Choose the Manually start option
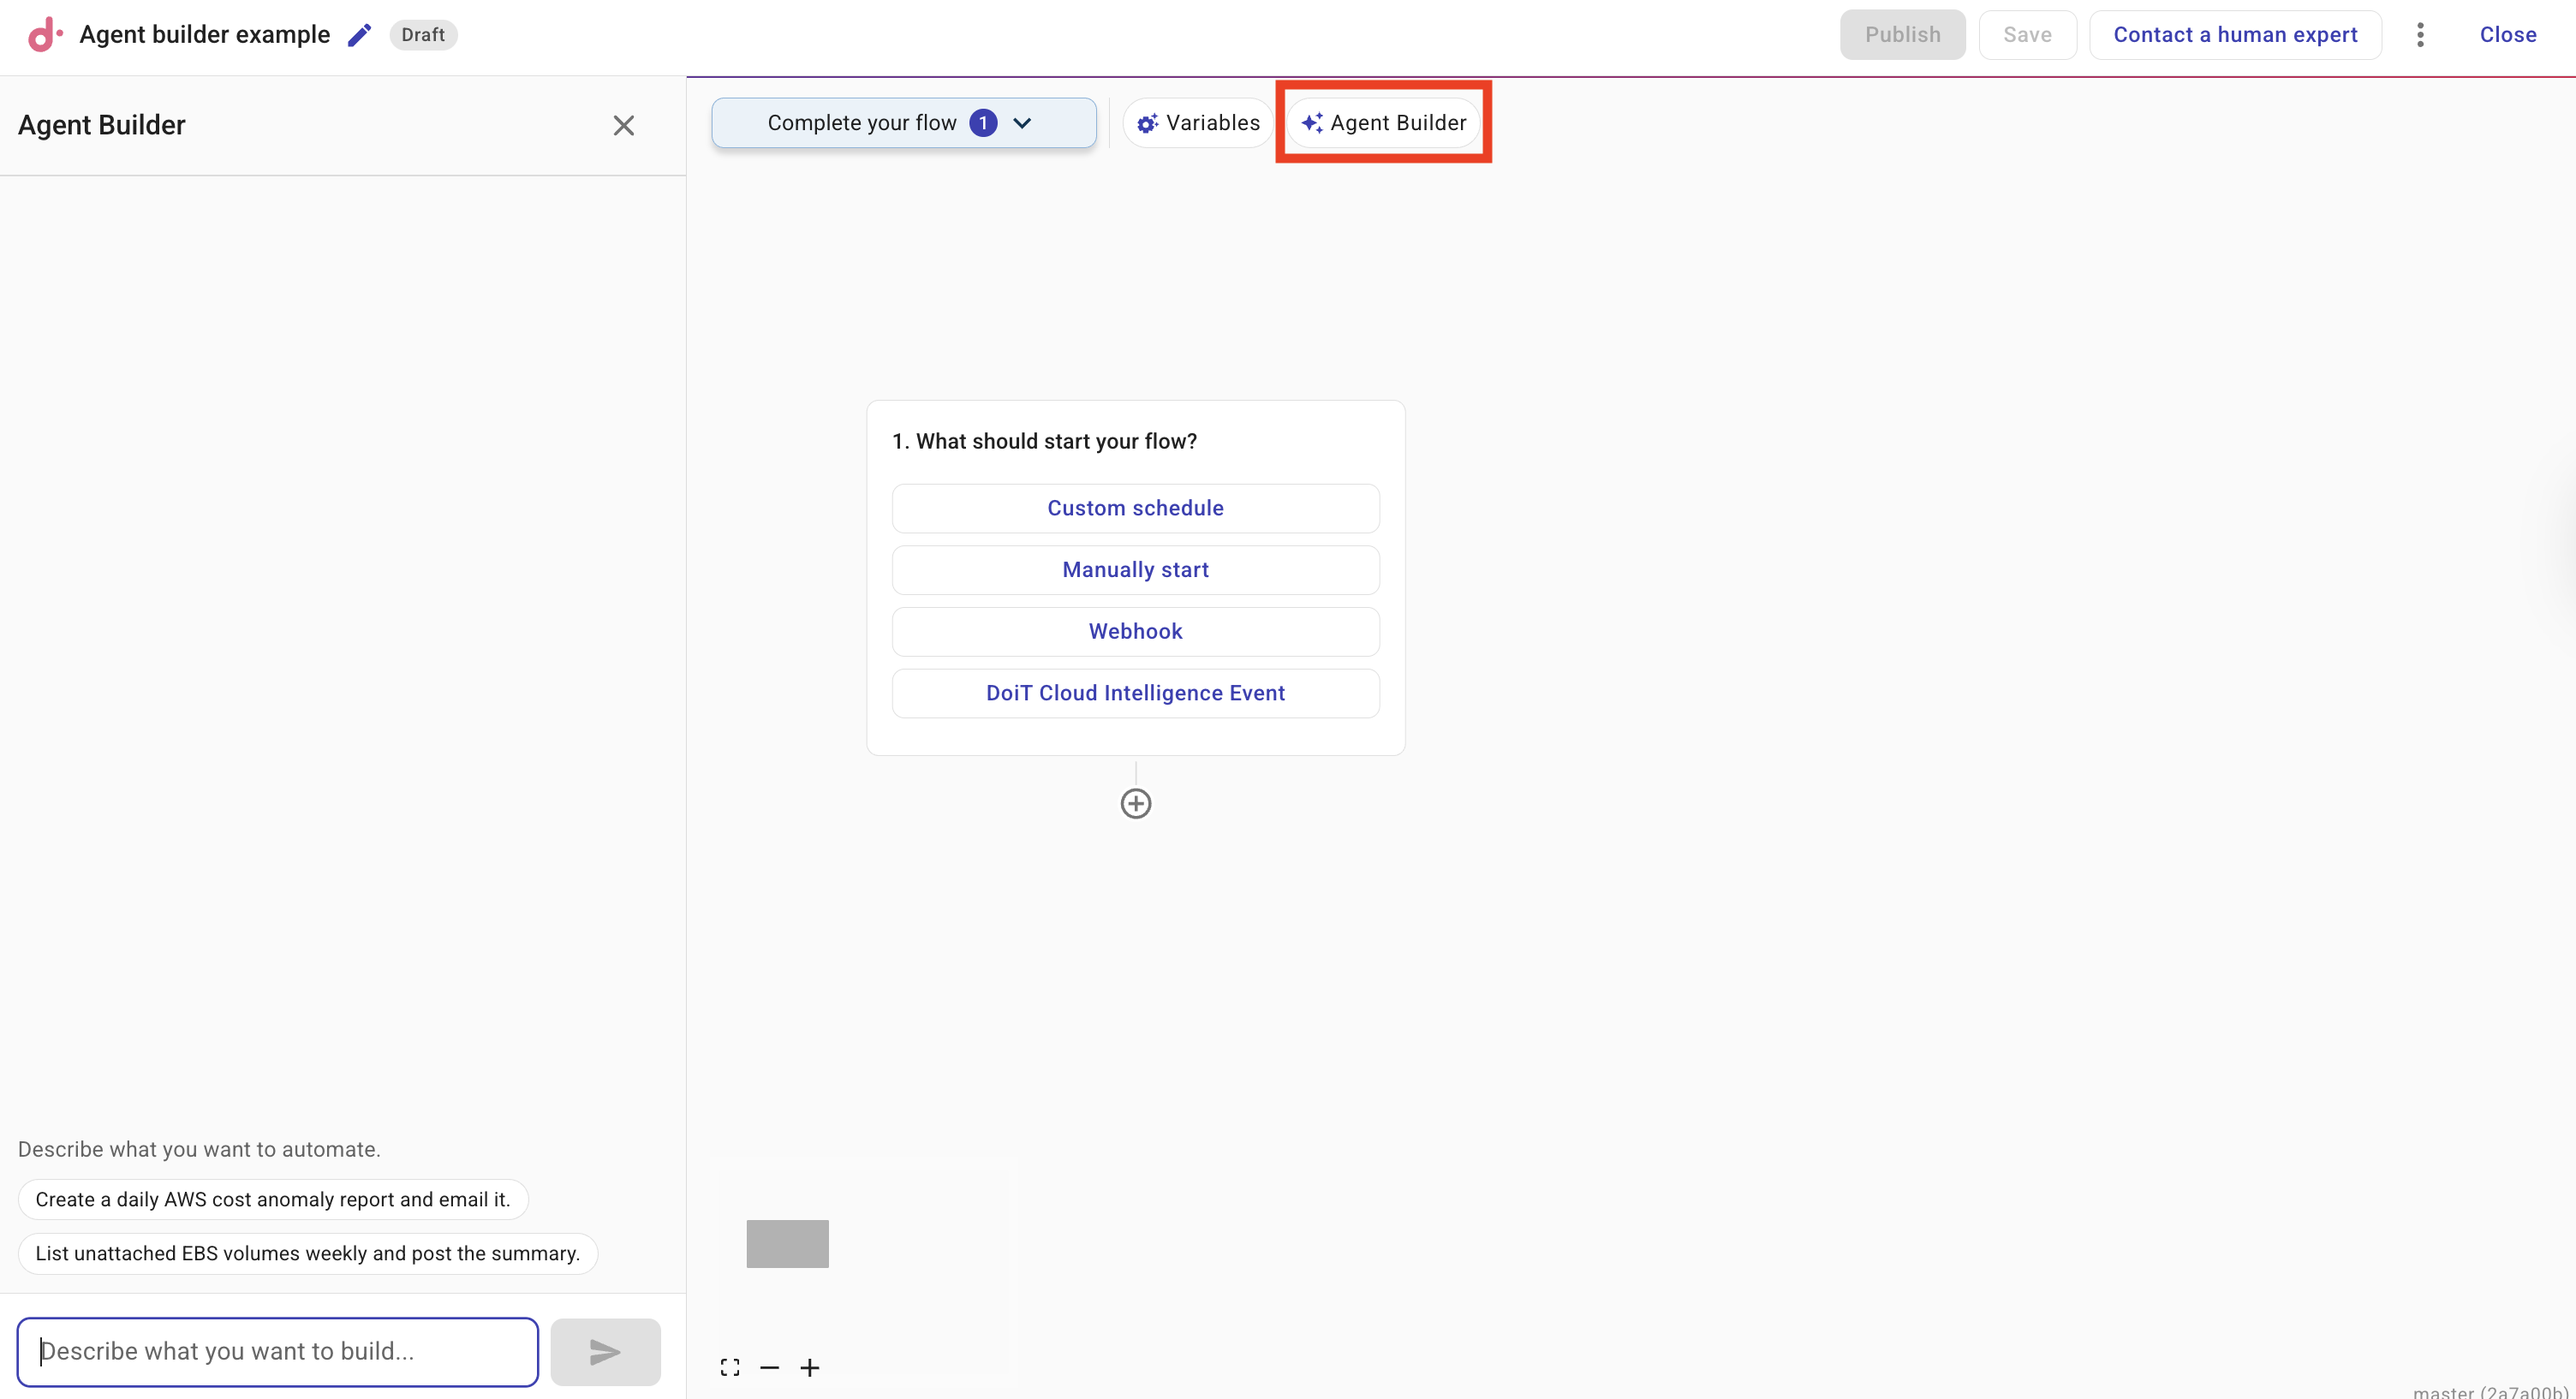 pos(1135,569)
